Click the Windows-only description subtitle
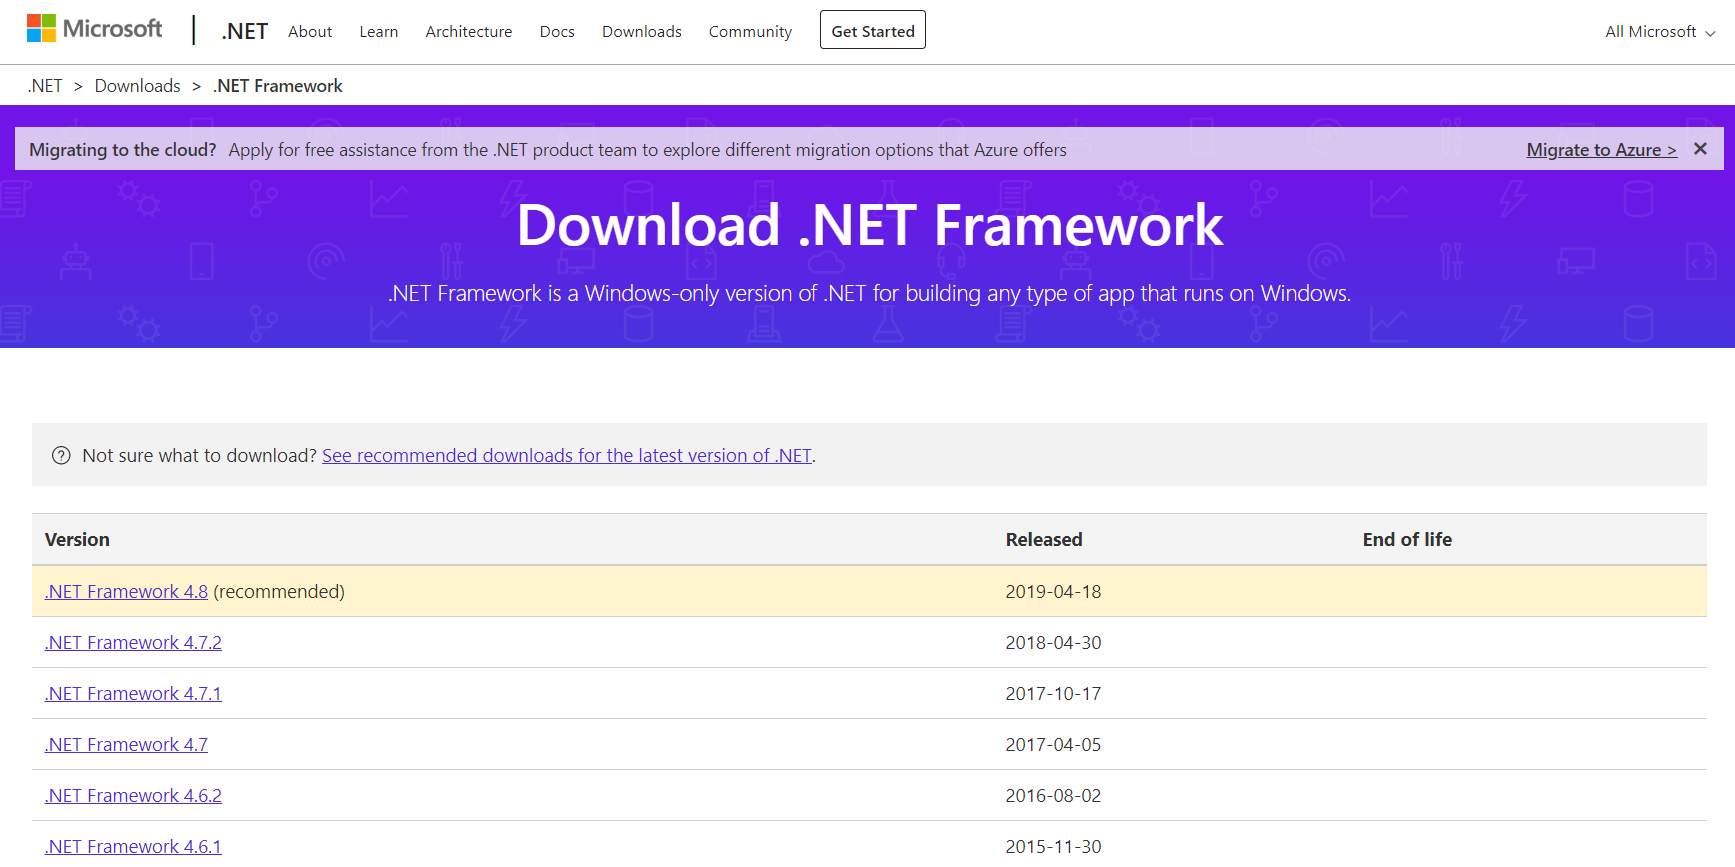The height and width of the screenshot is (867, 1735). (869, 293)
